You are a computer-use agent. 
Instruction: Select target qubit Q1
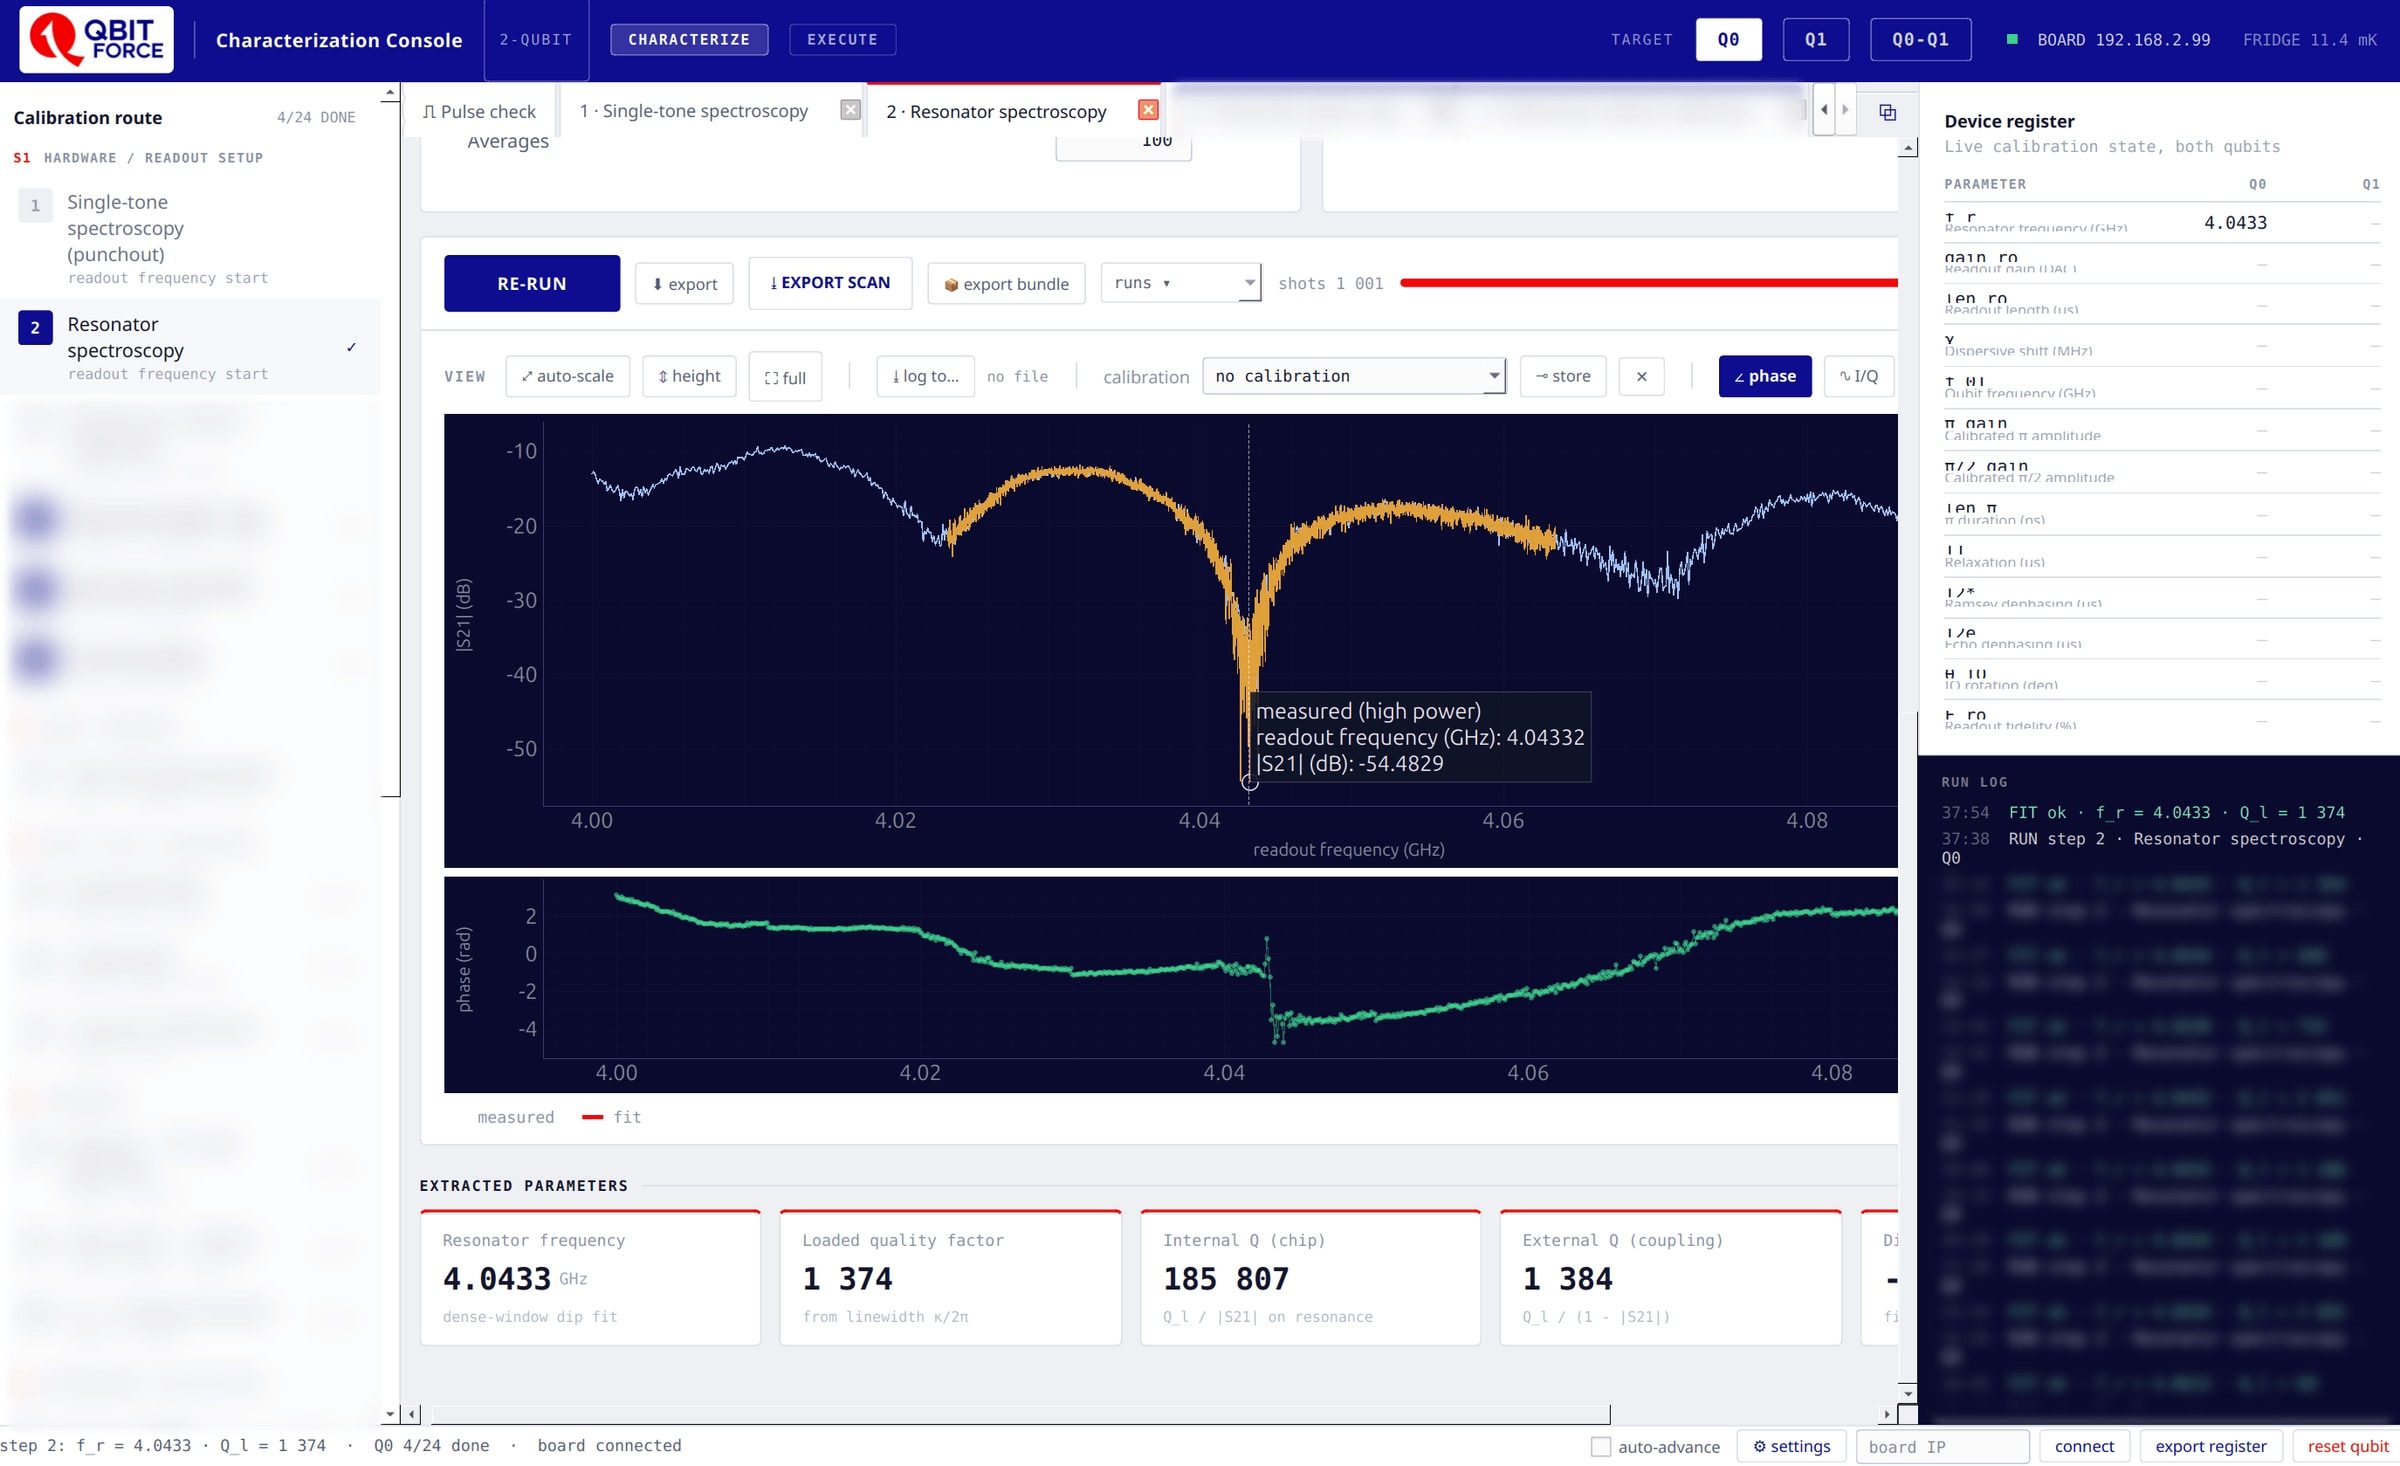pos(1815,40)
